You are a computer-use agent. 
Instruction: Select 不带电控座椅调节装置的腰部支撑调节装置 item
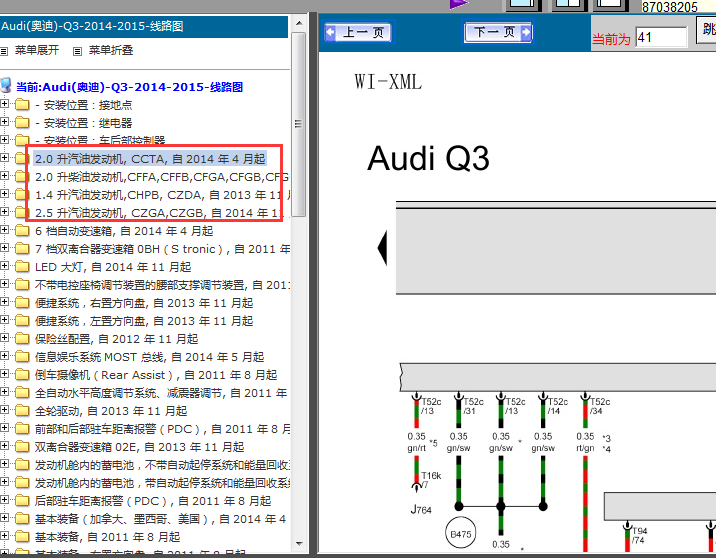click(x=162, y=285)
